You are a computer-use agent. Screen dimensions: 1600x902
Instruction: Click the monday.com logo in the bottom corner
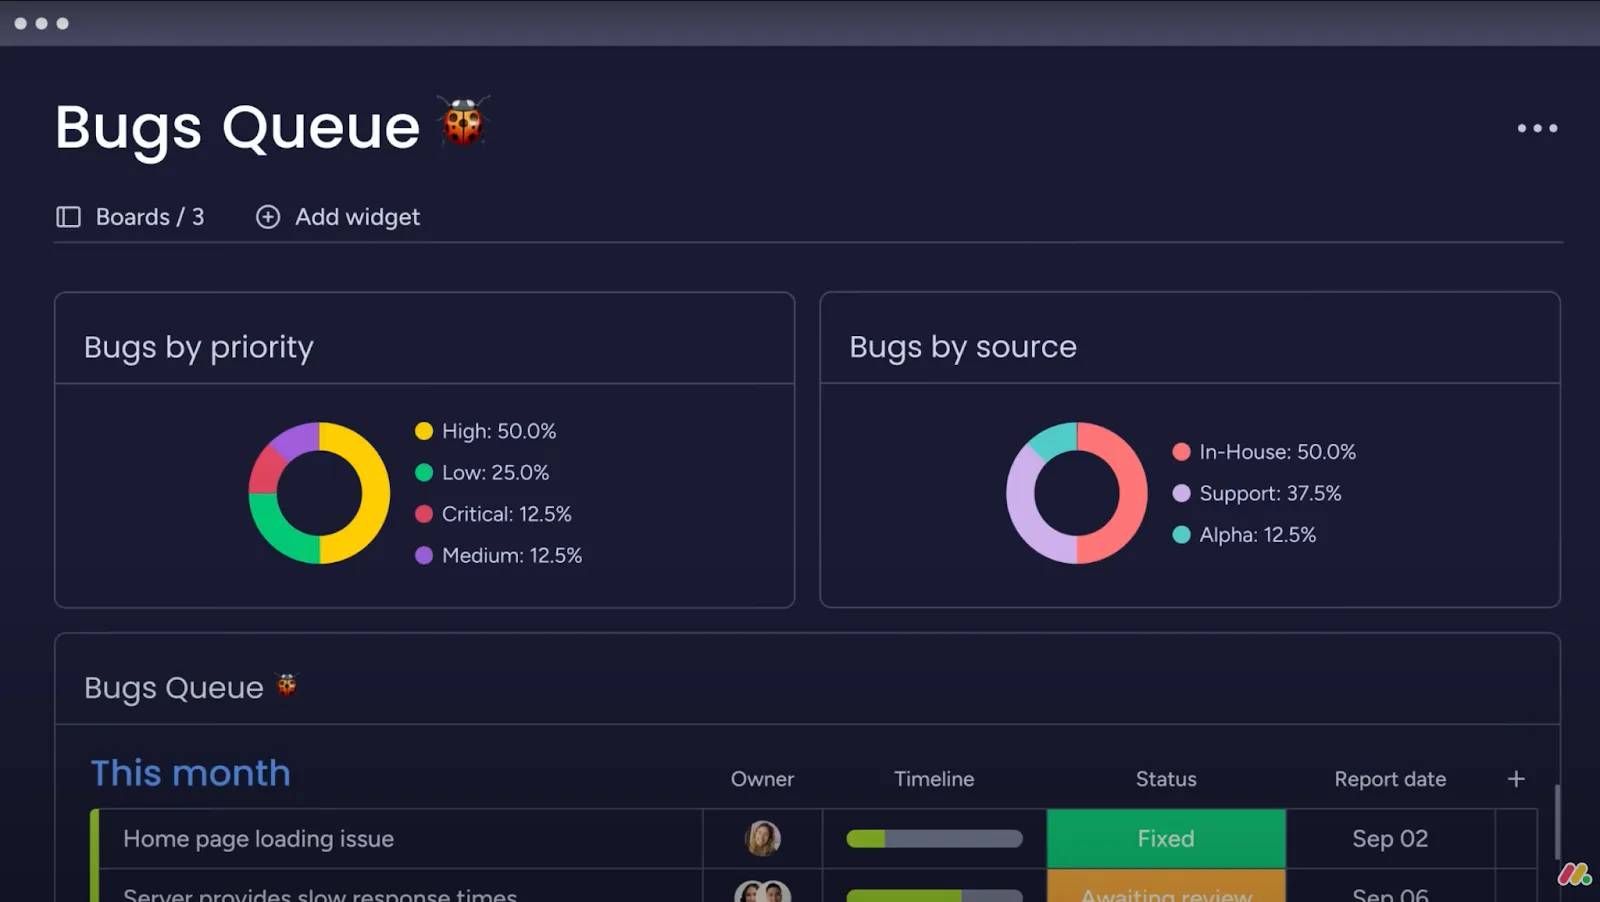[1572, 874]
